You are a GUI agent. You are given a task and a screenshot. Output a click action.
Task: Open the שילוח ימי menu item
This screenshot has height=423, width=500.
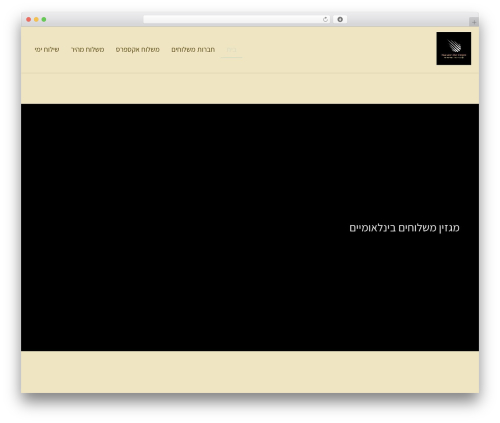[47, 50]
